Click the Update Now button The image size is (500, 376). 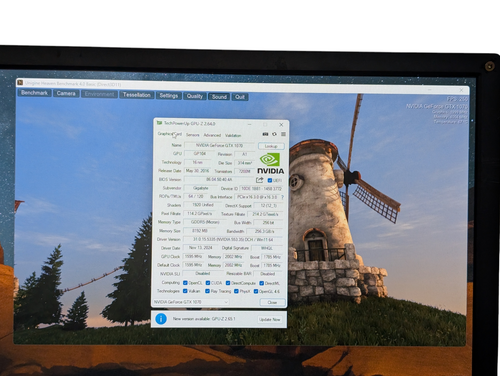click(x=270, y=319)
